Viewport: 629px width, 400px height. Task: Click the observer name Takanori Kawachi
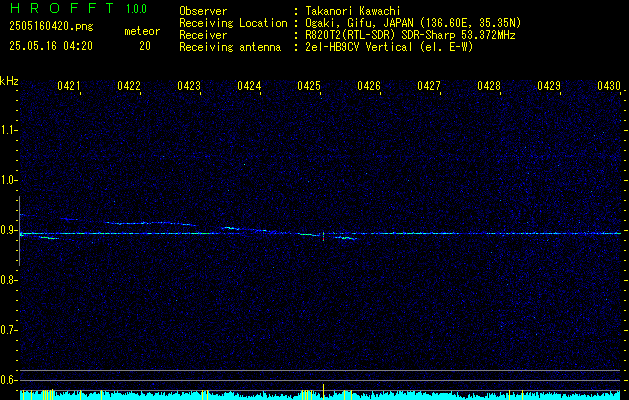pos(353,11)
